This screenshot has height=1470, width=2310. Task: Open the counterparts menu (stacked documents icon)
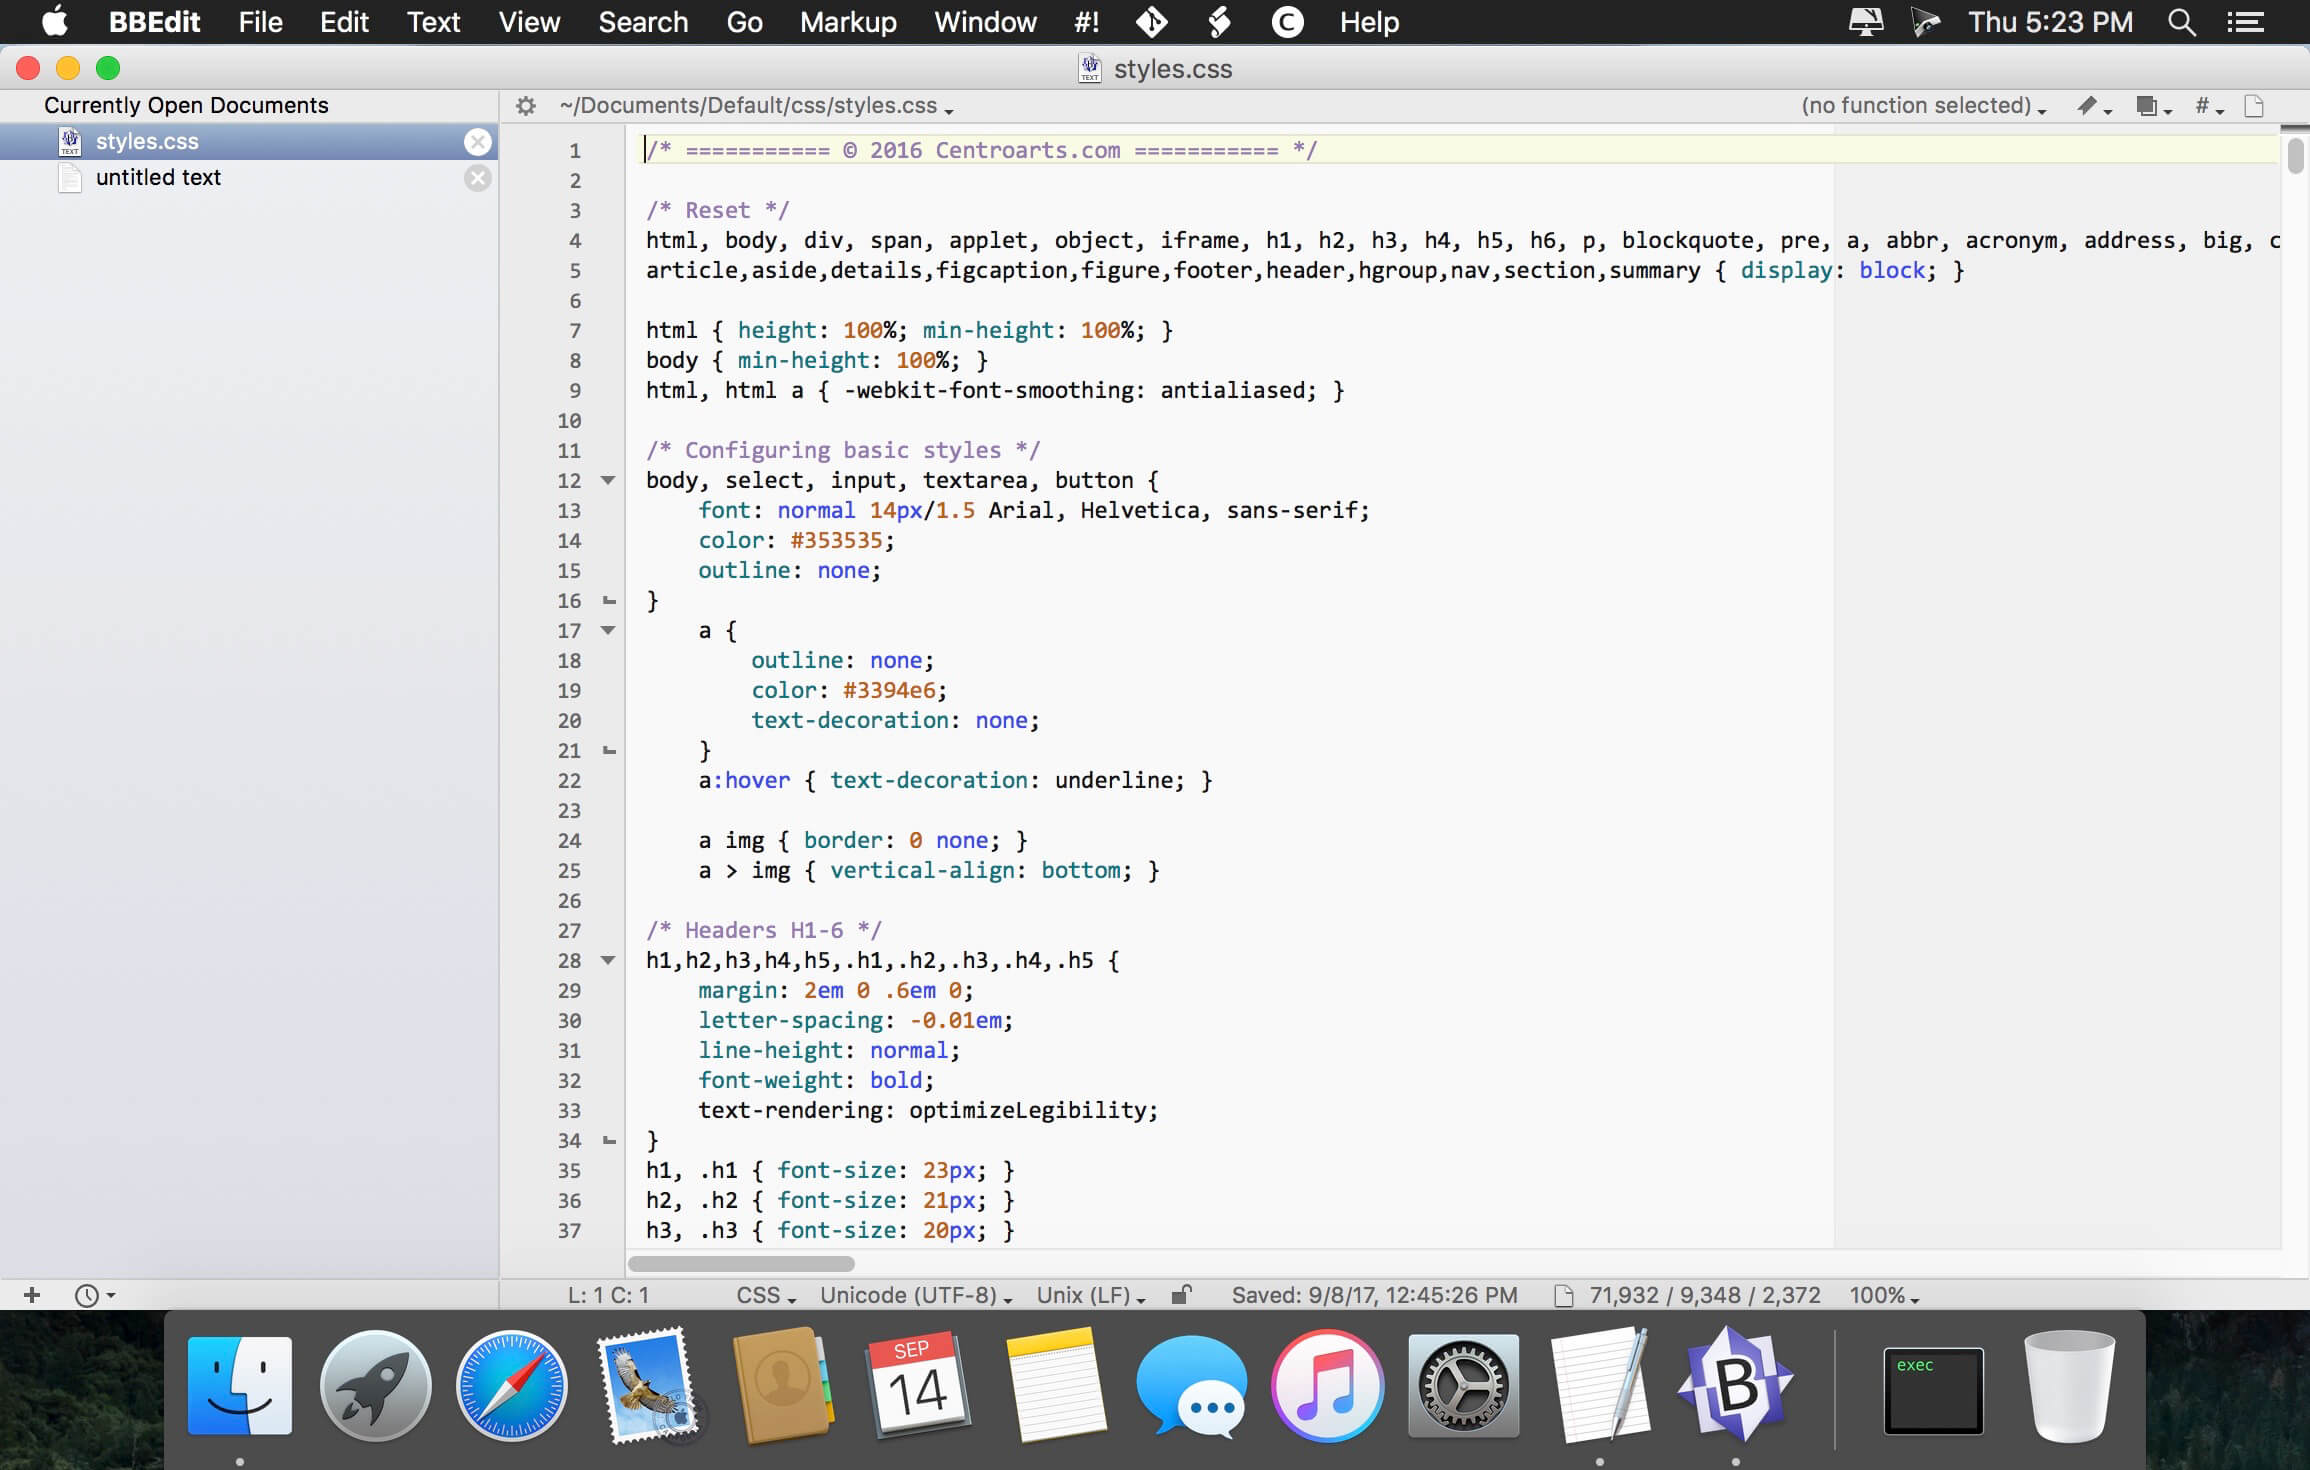click(2148, 105)
